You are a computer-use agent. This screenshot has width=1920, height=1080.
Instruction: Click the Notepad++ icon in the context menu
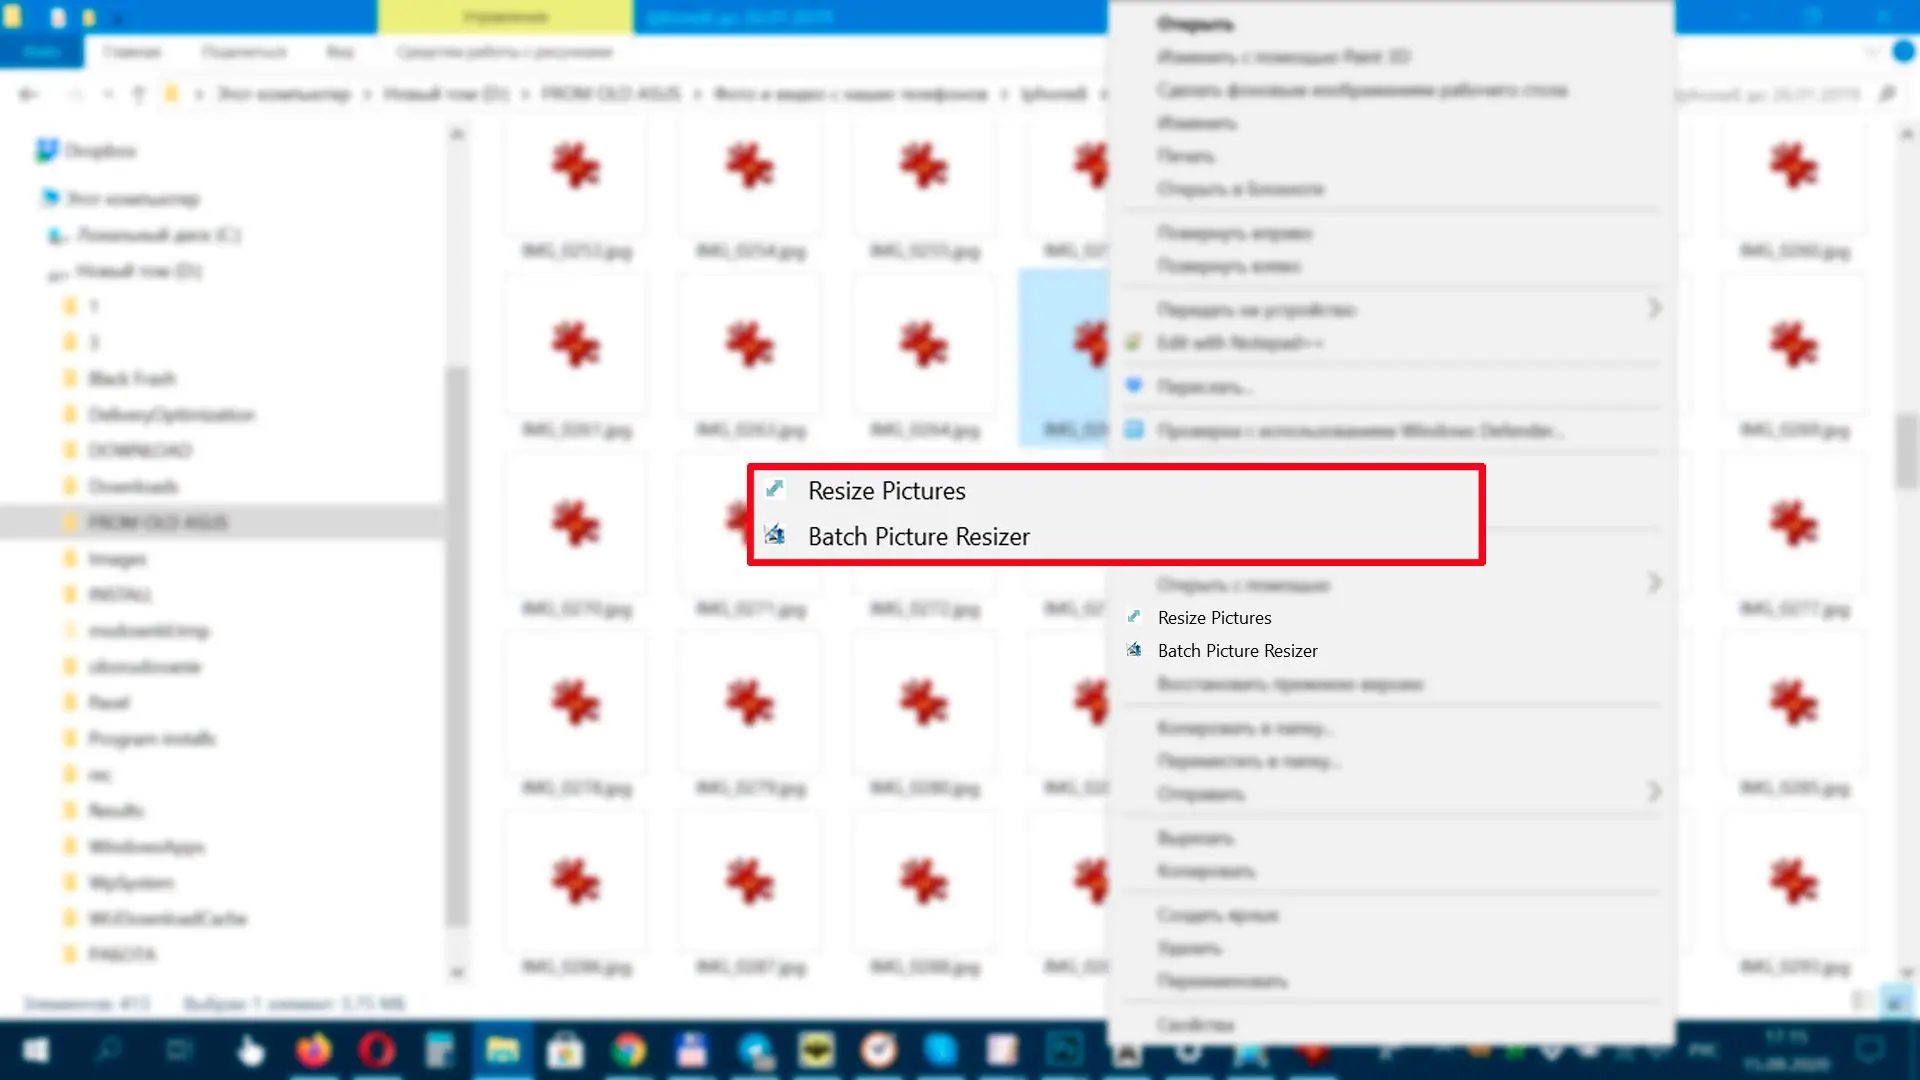1134,343
